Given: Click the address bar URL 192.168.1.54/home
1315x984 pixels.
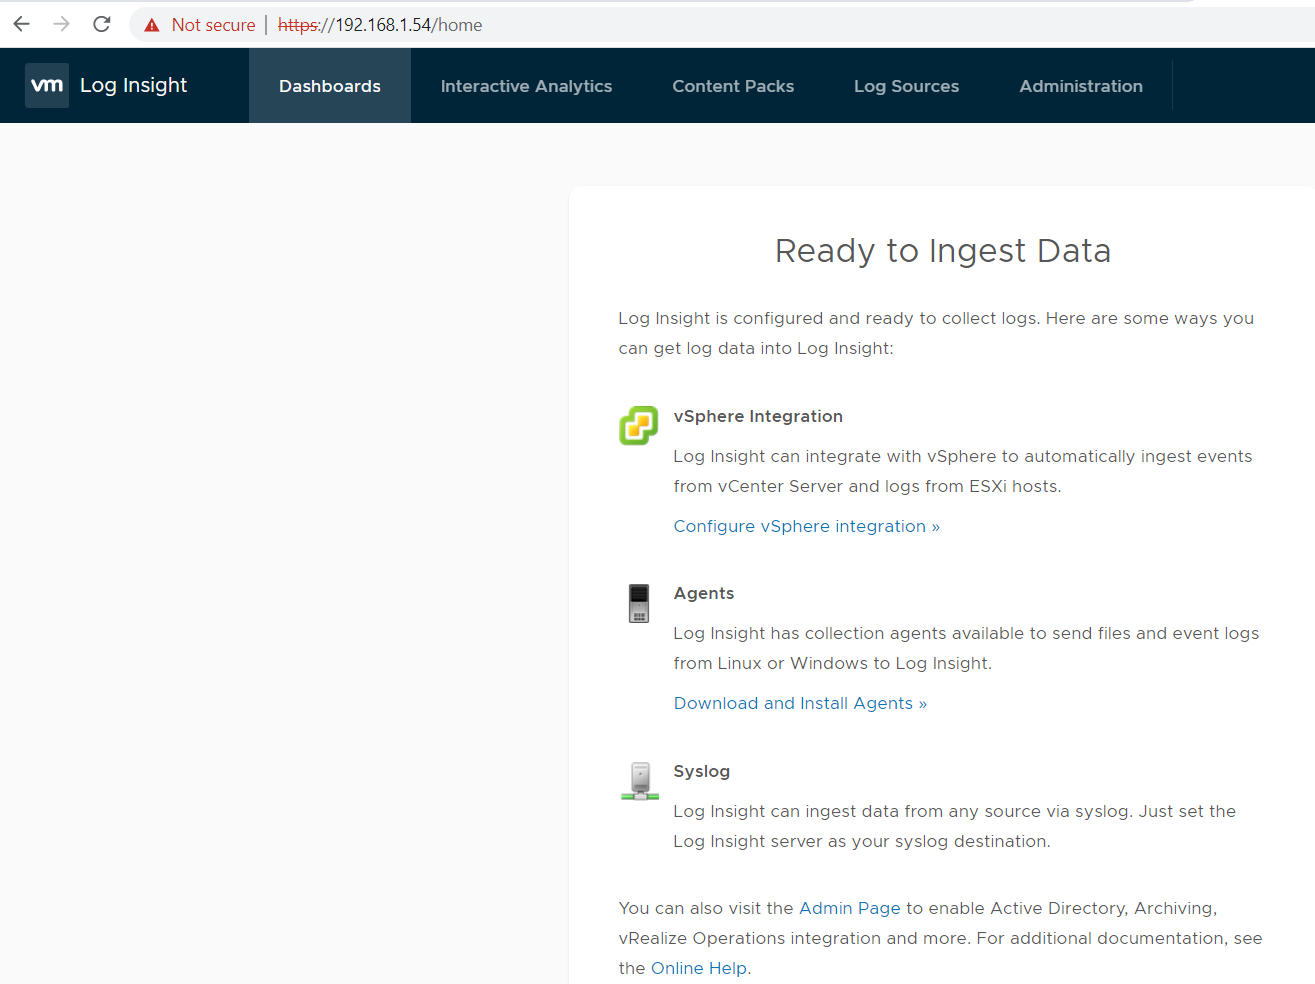Looking at the screenshot, I should pyautogui.click(x=380, y=25).
